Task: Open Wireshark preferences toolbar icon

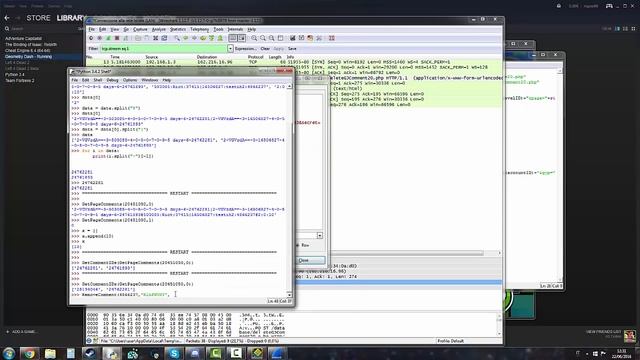Action: tap(318, 38)
